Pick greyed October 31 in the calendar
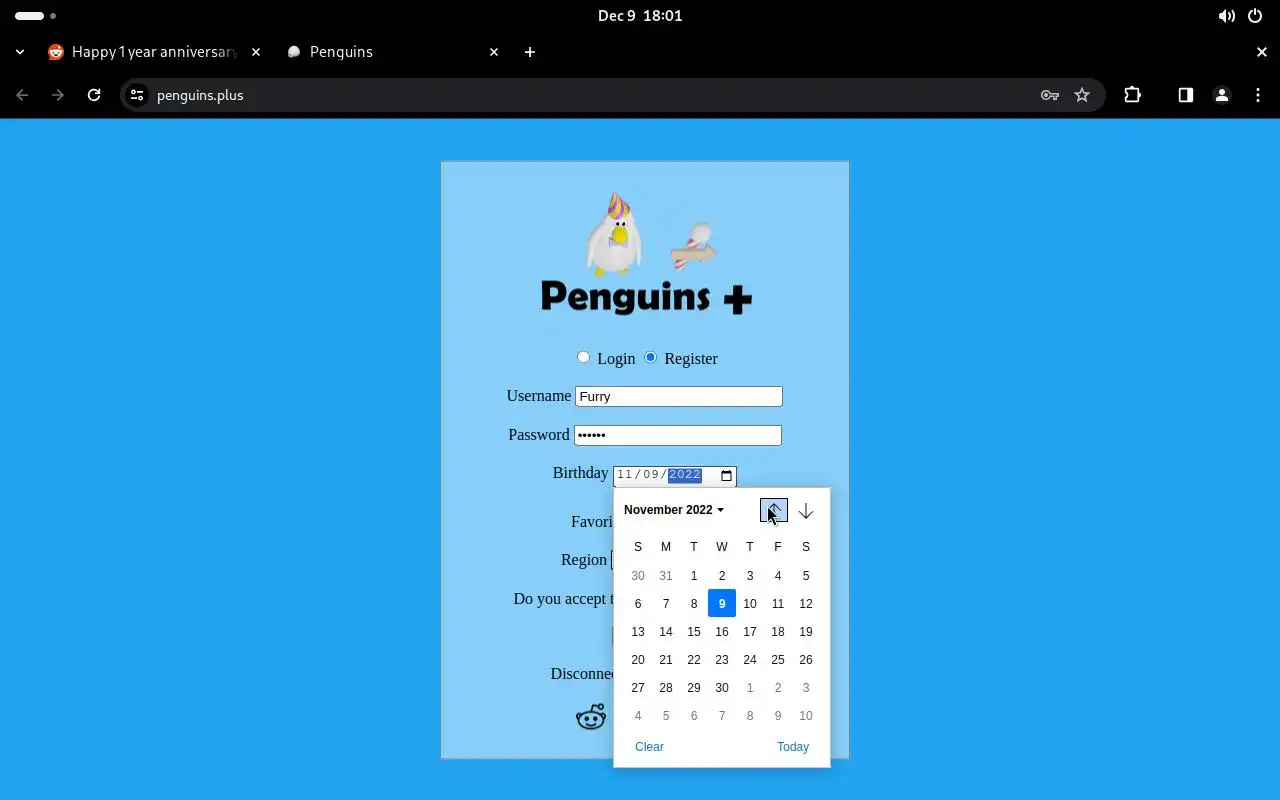Image resolution: width=1280 pixels, height=800 pixels. coord(666,576)
